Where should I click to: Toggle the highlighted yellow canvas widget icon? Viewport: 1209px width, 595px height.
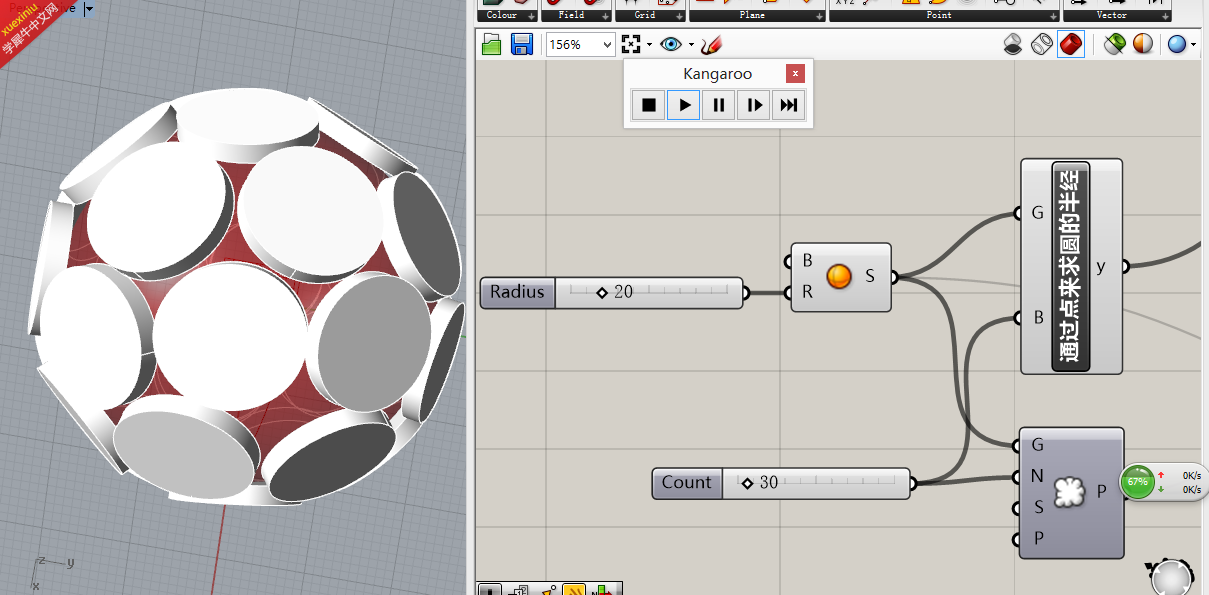point(574,590)
